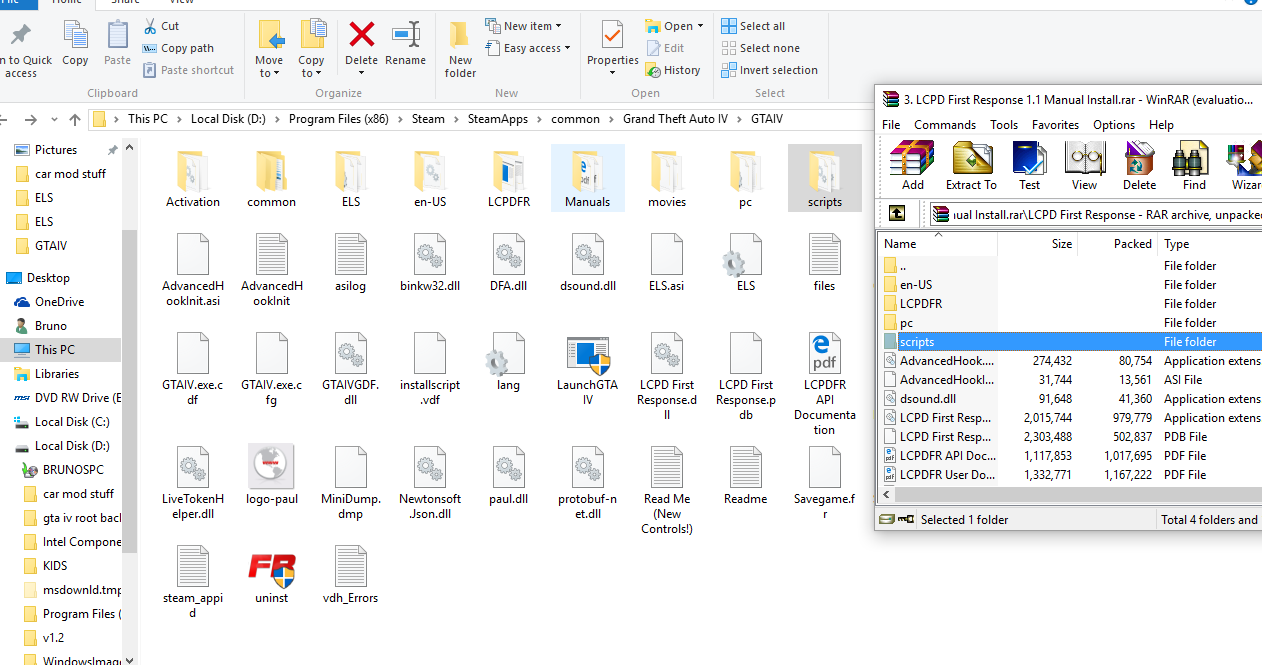Open the Properties ribbon button
The image size is (1262, 665).
(613, 46)
